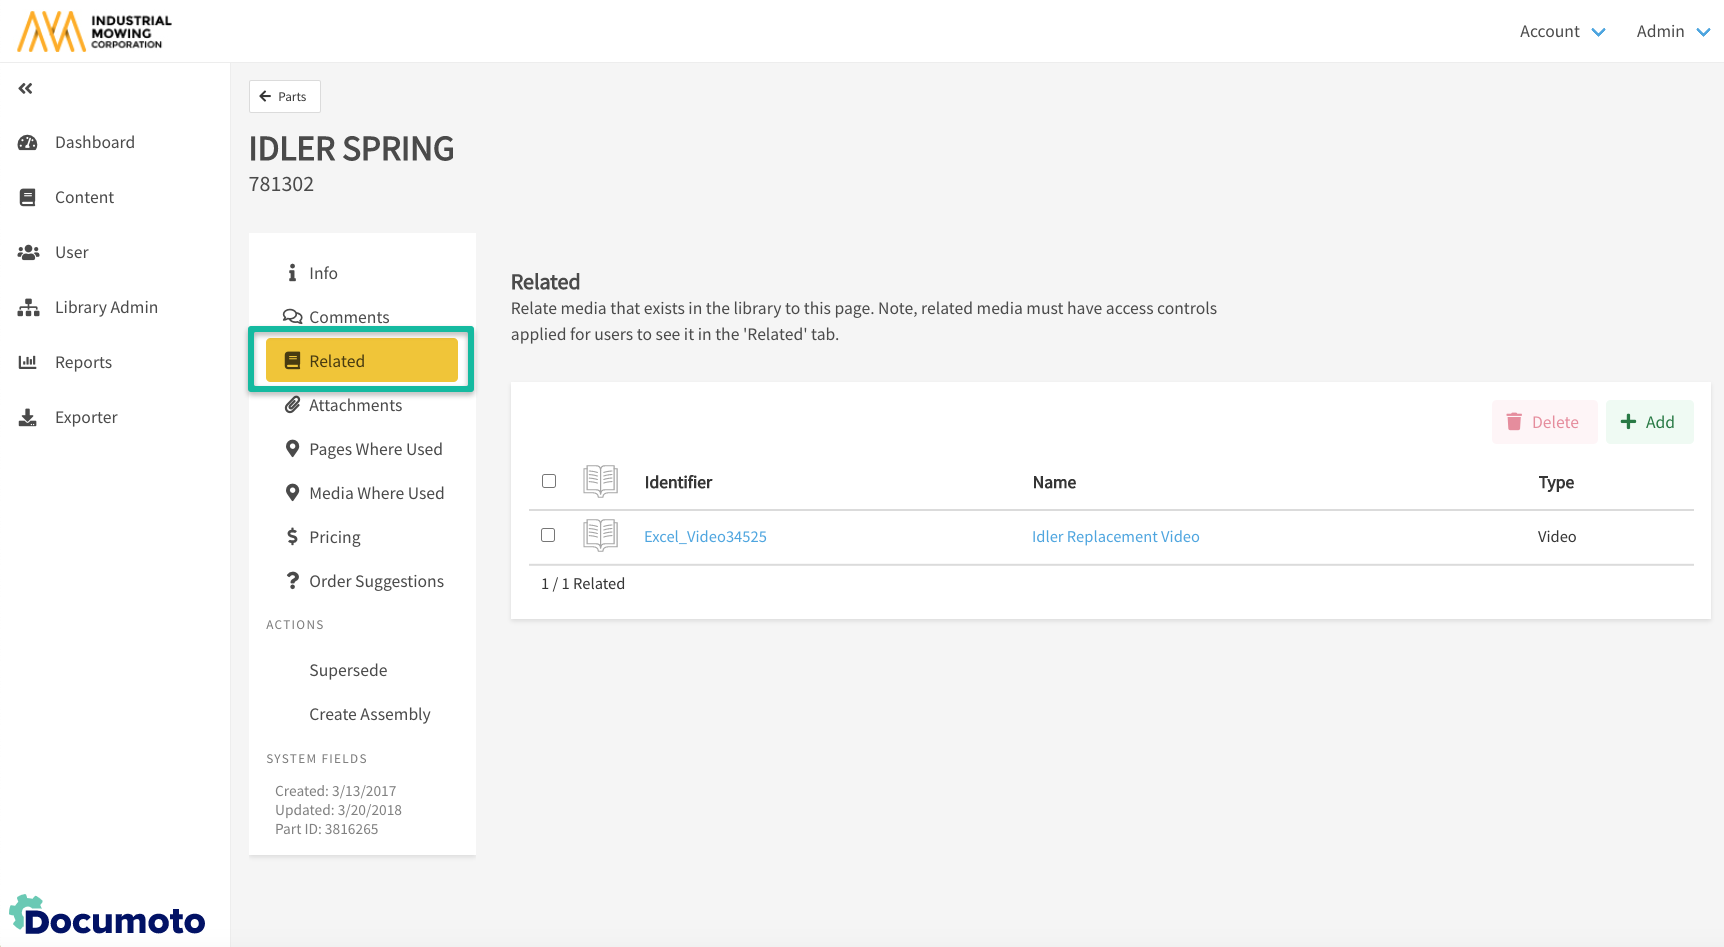Expand the Account dropdown
The height and width of the screenshot is (947, 1724).
1562,32
